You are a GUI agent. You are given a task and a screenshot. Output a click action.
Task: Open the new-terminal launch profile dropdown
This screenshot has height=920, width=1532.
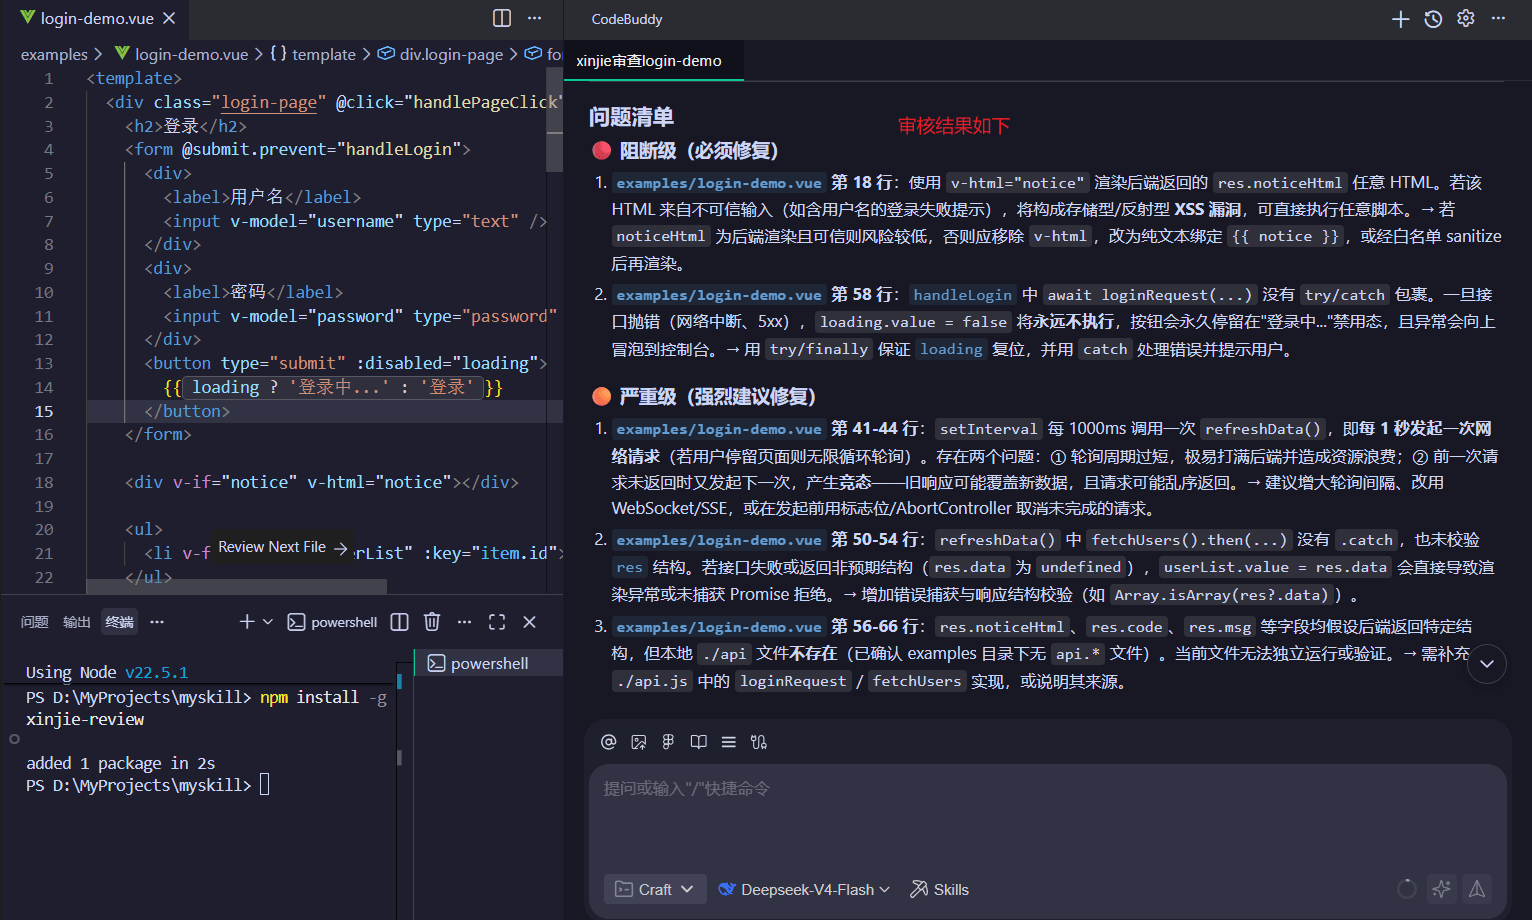(268, 622)
